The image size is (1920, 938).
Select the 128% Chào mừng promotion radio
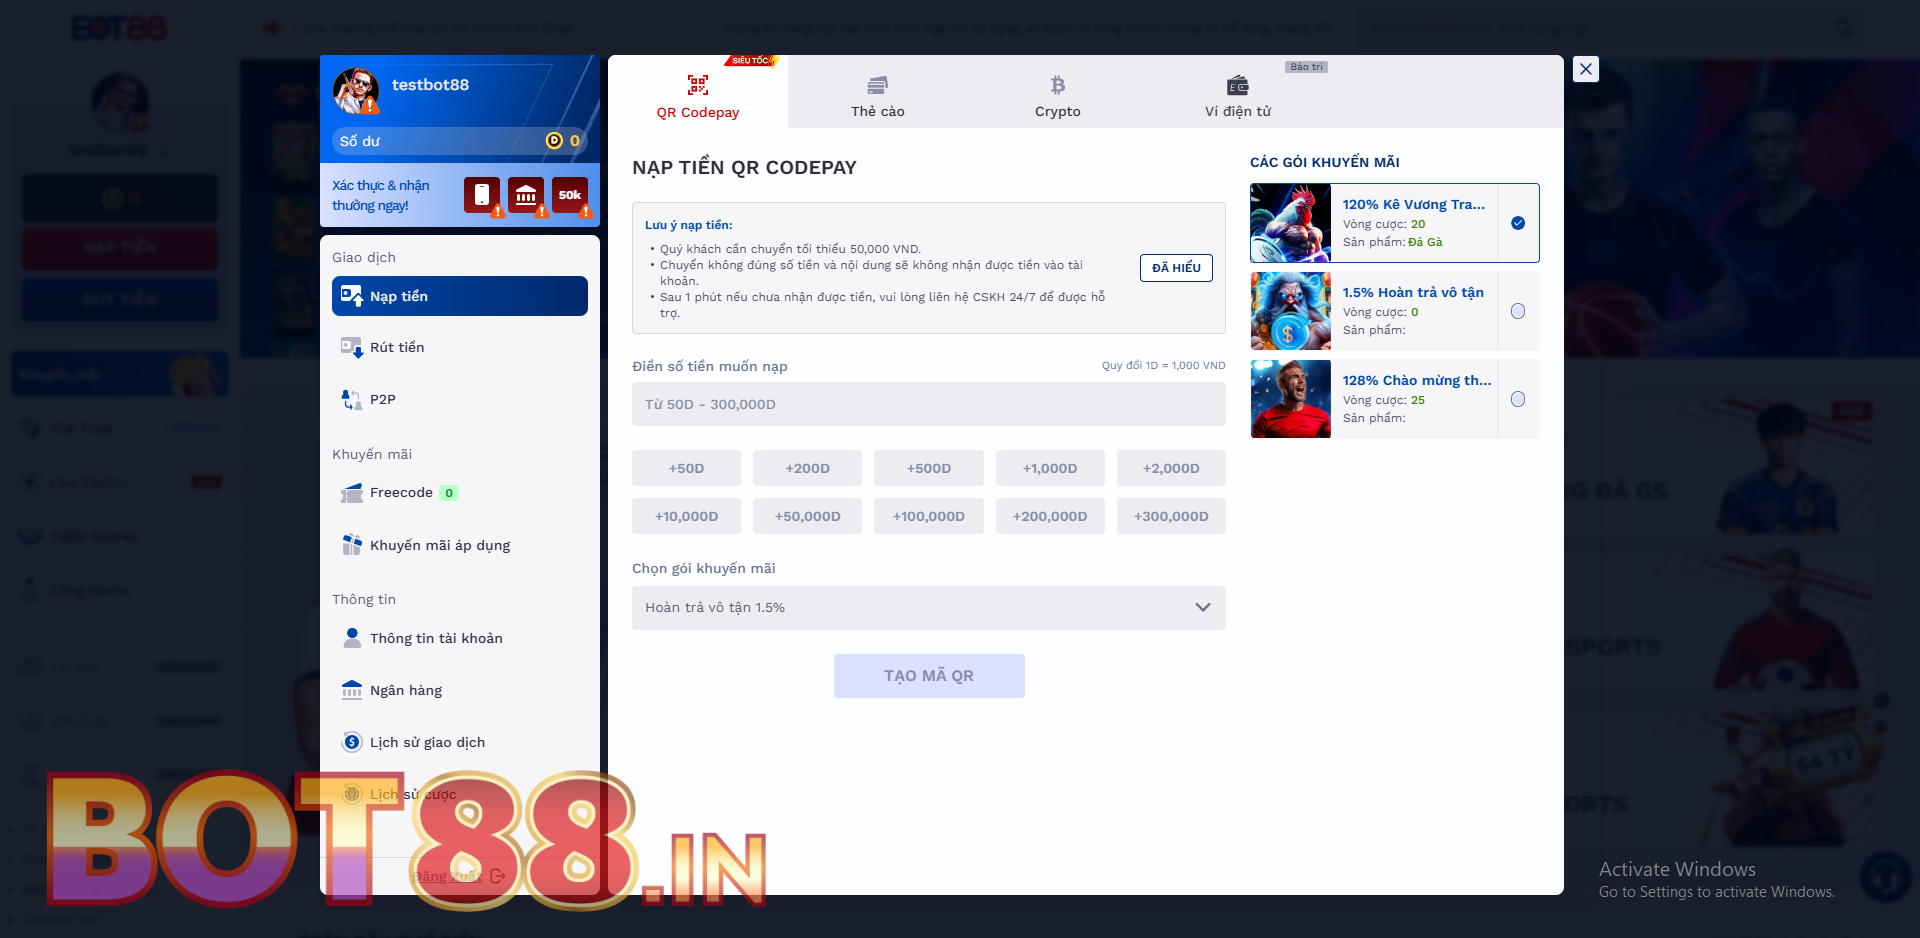coord(1518,399)
